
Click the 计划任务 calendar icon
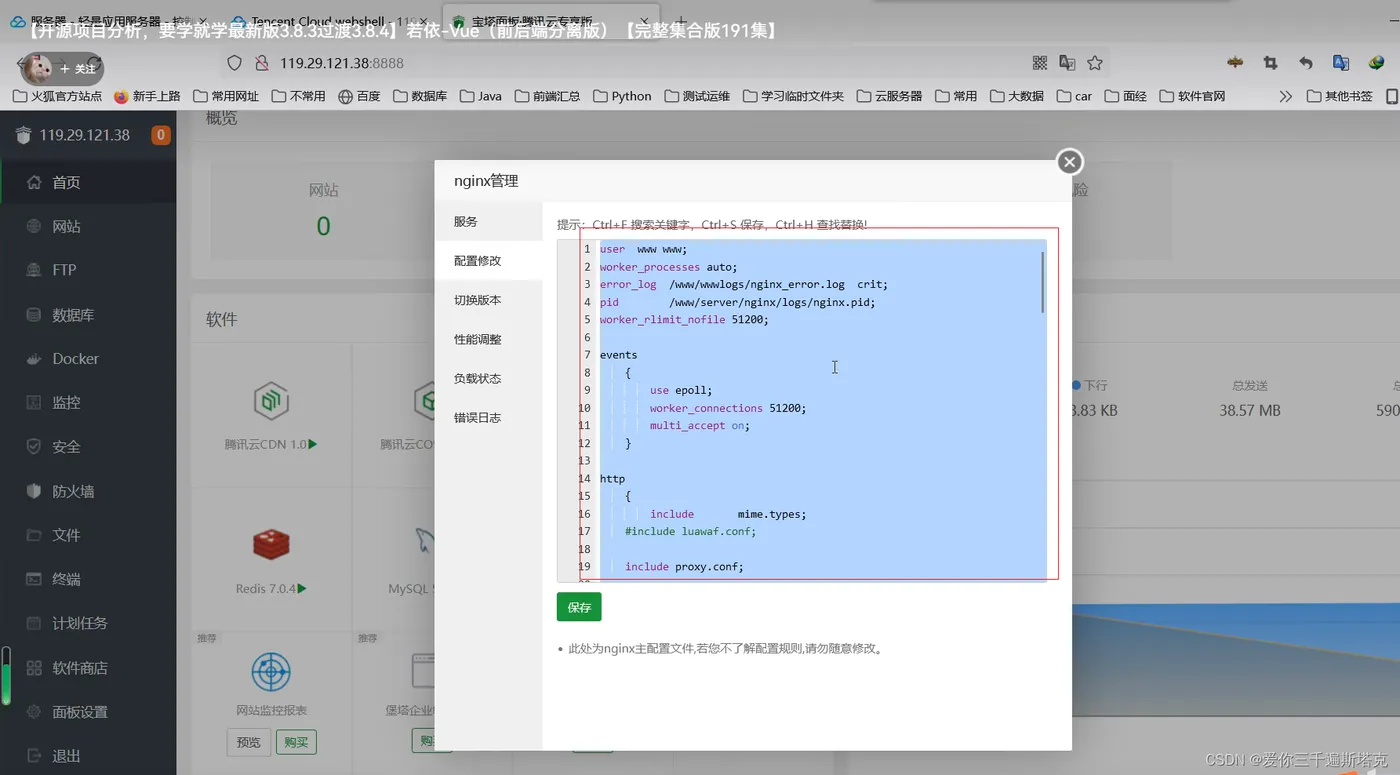pyautogui.click(x=34, y=623)
